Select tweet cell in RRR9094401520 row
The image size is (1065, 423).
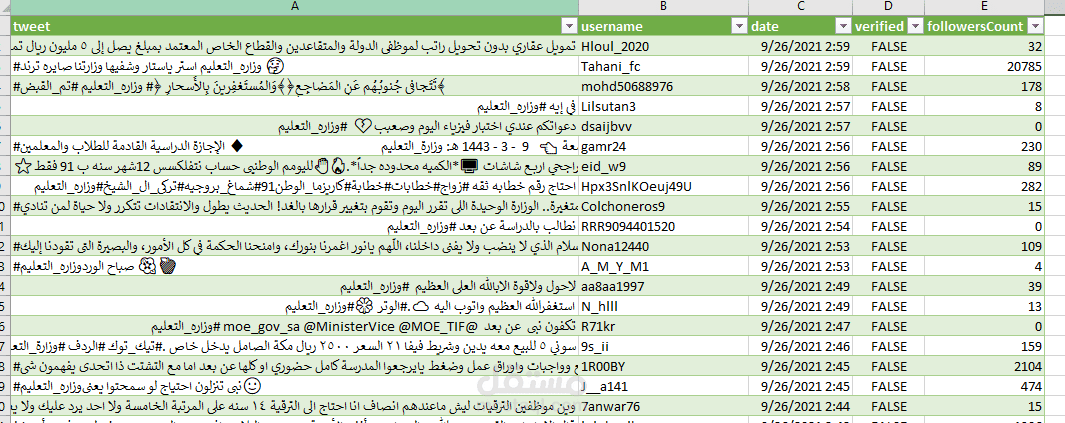295,227
